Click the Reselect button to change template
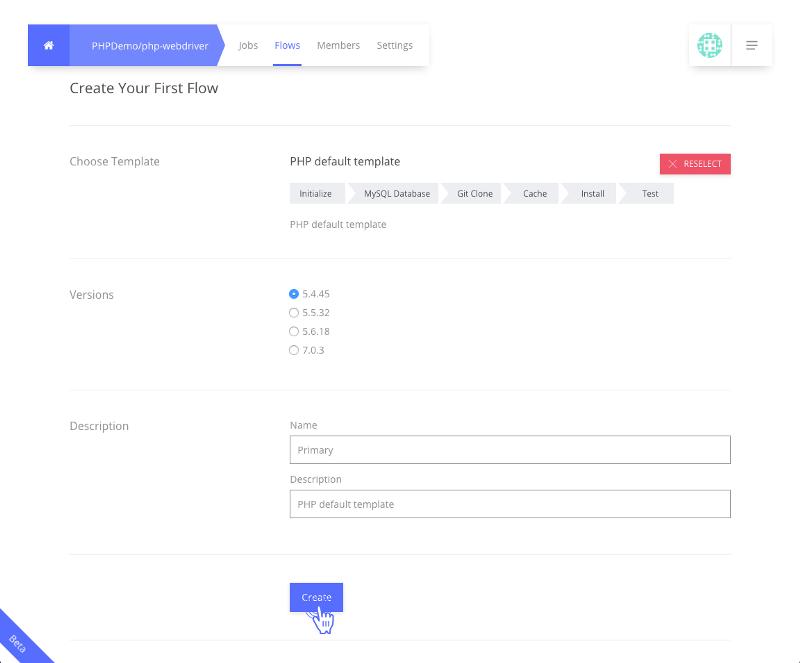Viewport: 800px width, 663px height. (x=695, y=164)
